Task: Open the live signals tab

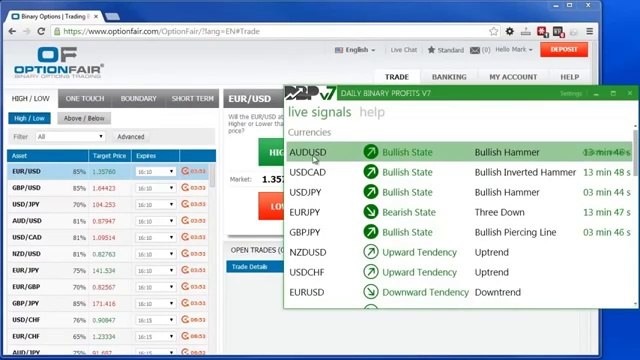Action: pyautogui.click(x=320, y=112)
